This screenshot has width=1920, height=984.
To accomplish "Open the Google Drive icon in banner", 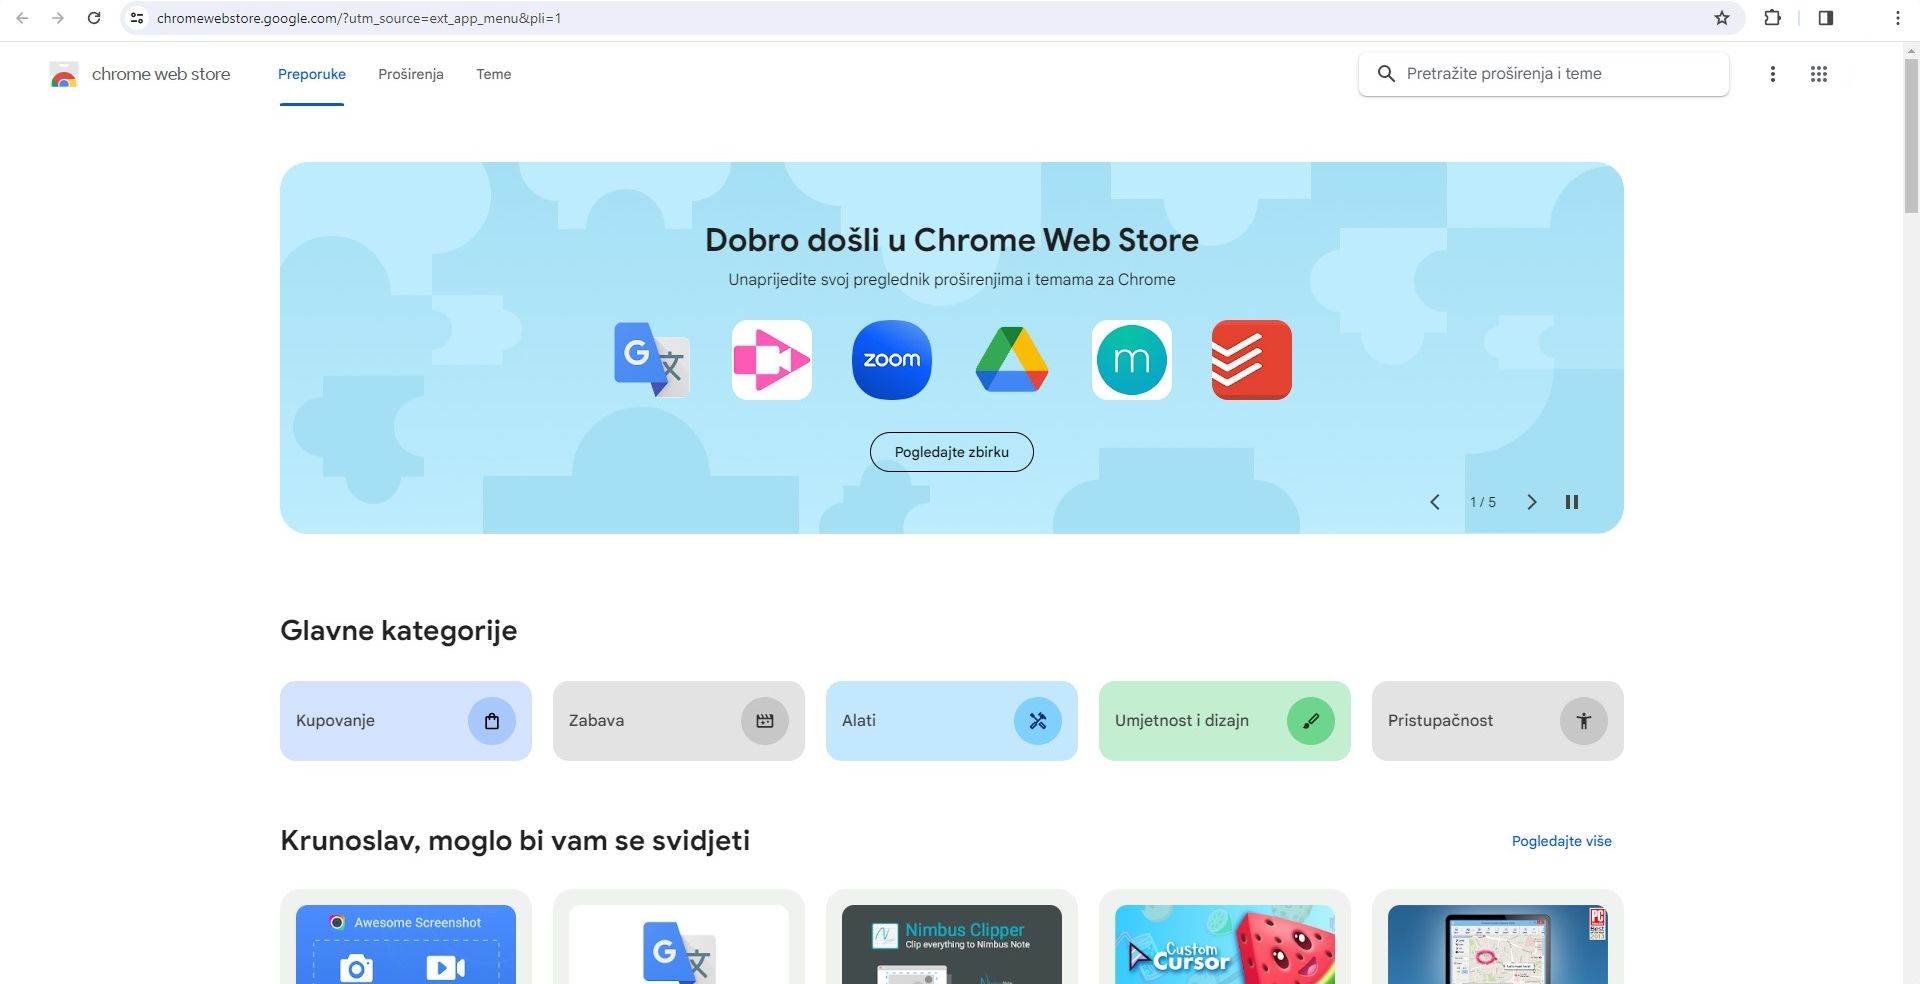I will click(x=1012, y=360).
